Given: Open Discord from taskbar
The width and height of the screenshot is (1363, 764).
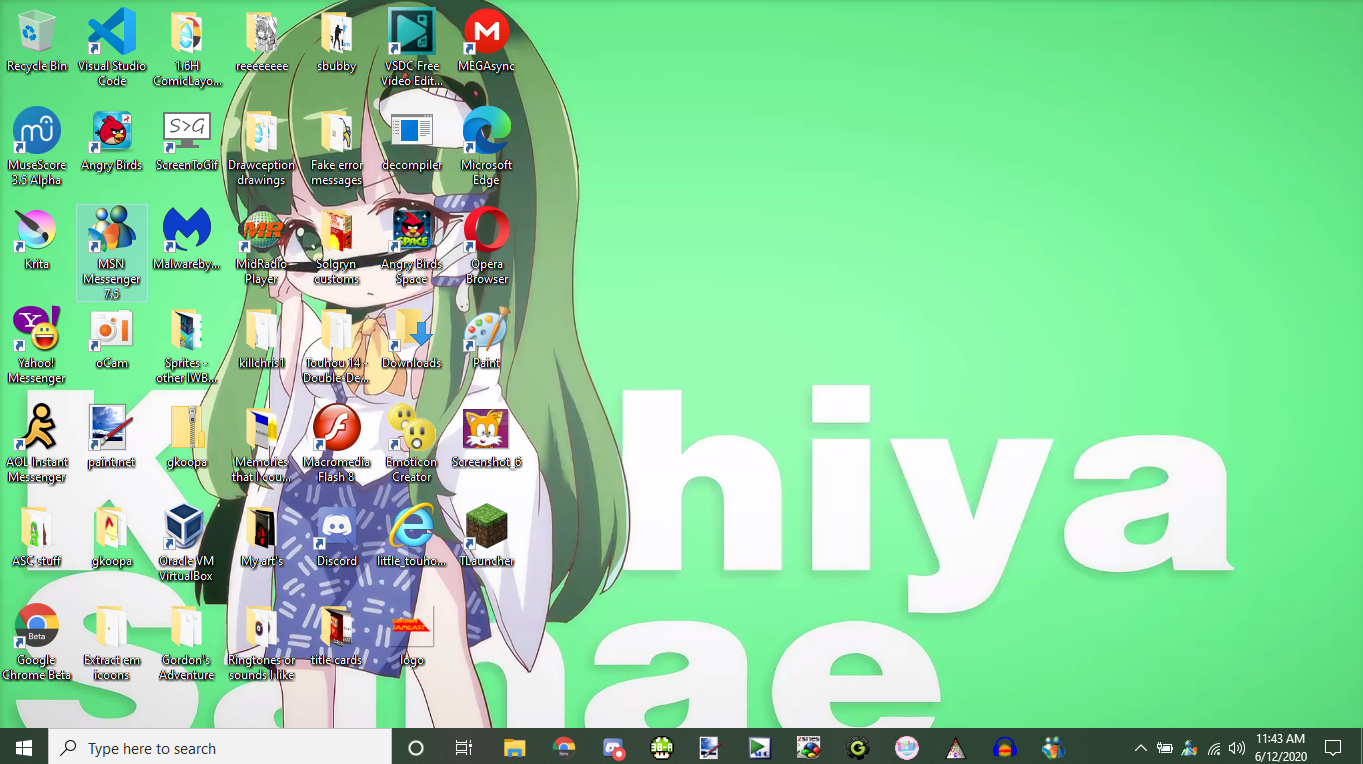Looking at the screenshot, I should point(613,747).
